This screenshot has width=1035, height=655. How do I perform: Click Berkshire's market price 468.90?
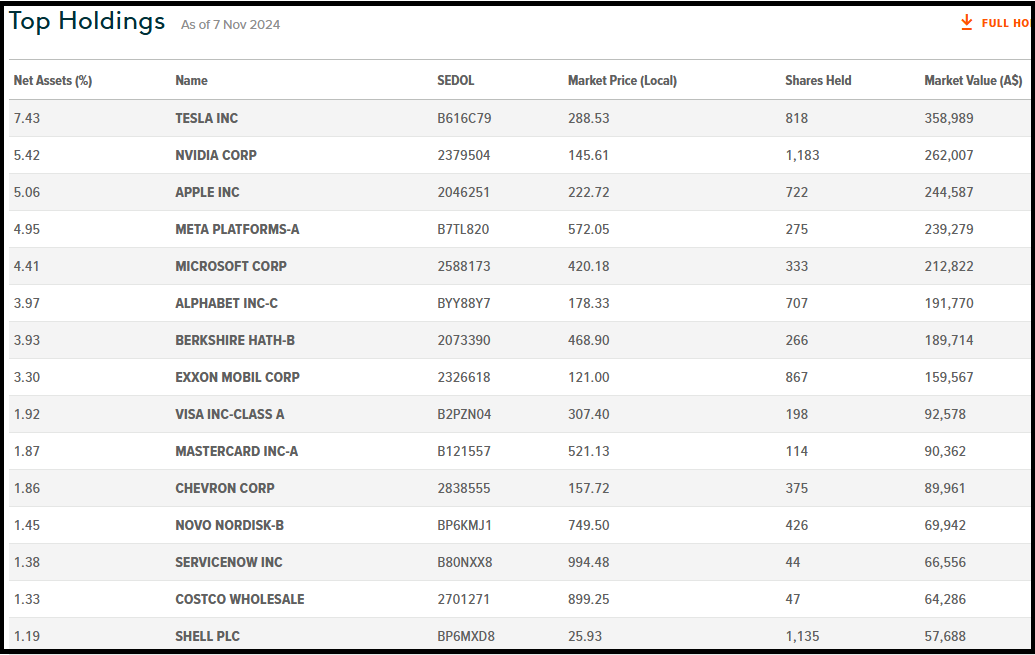(589, 340)
